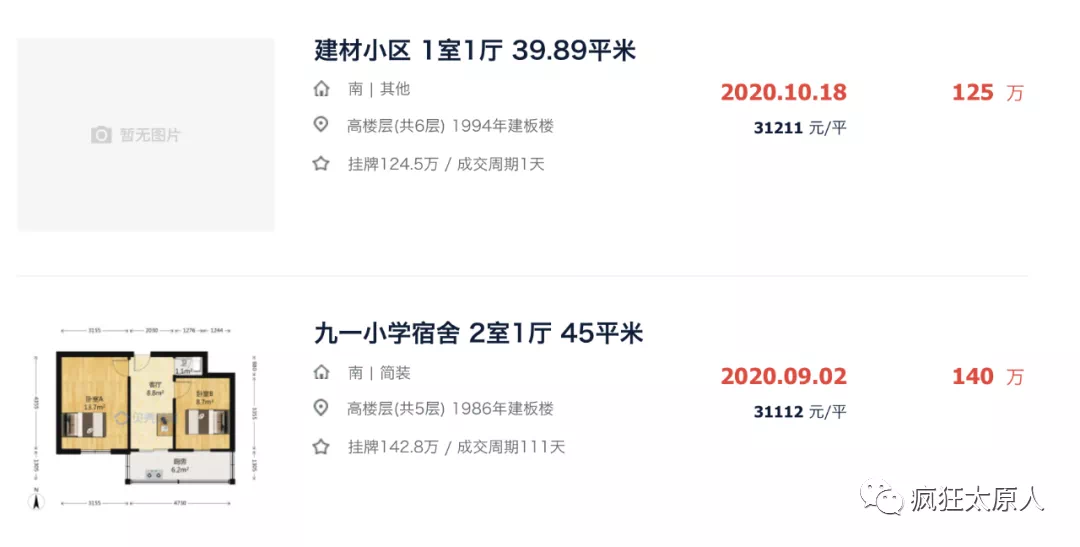The height and width of the screenshot is (547, 1080).
Task: Open listing 九一小学宿舍 2室1厅 45平米
Action: point(479,333)
